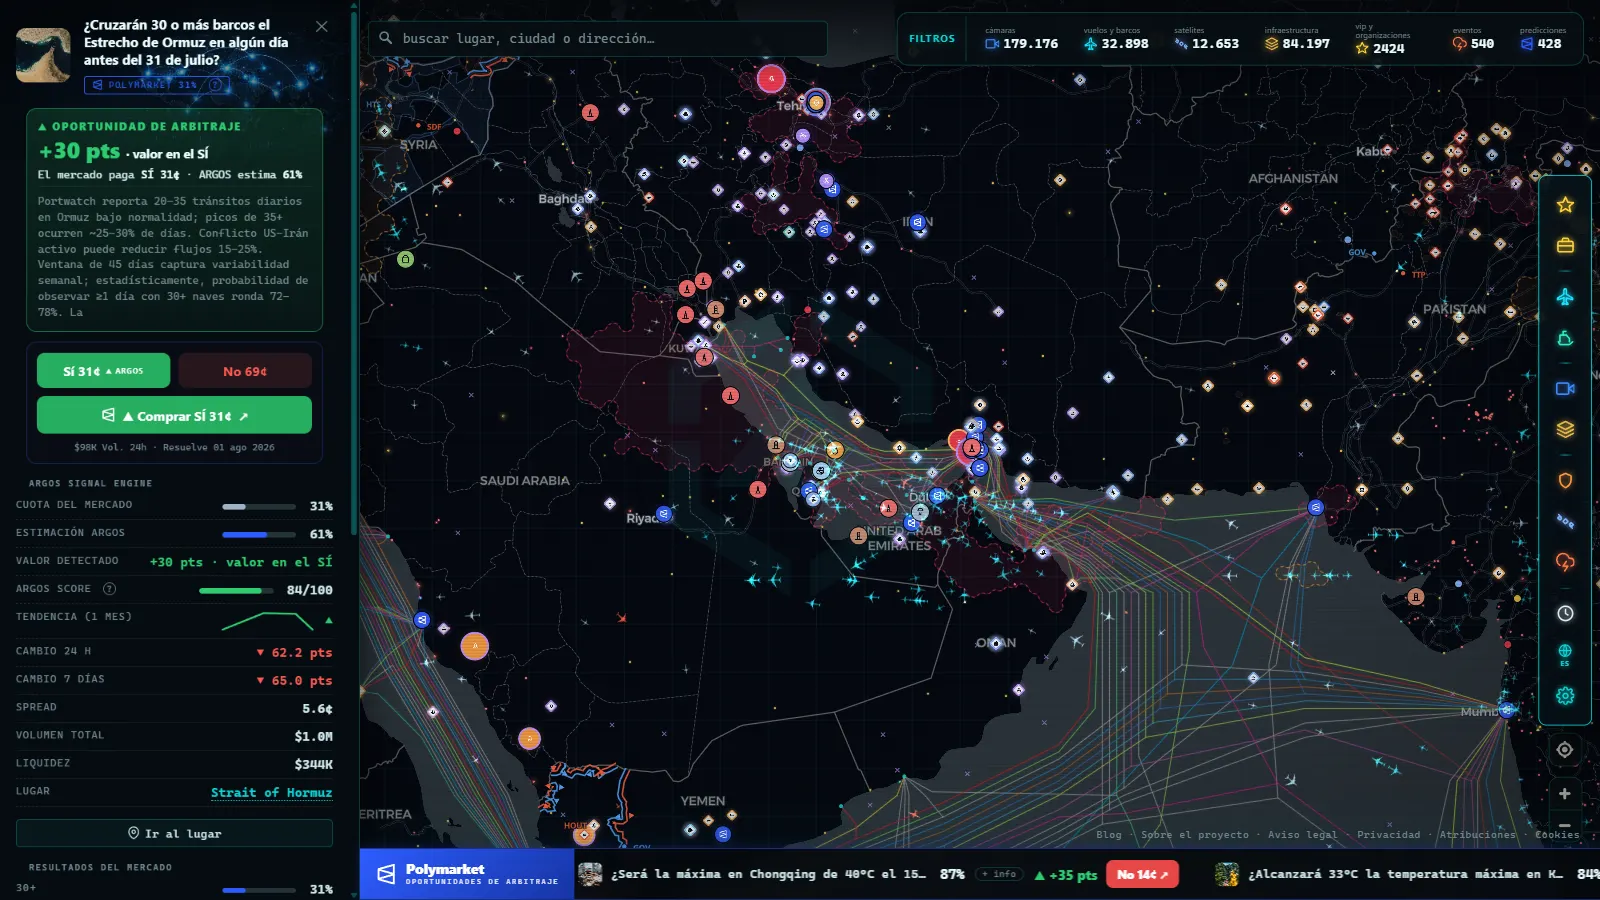Click the Strait of Hormuz market thumbnail
This screenshot has width=1600, height=900.
click(44, 55)
